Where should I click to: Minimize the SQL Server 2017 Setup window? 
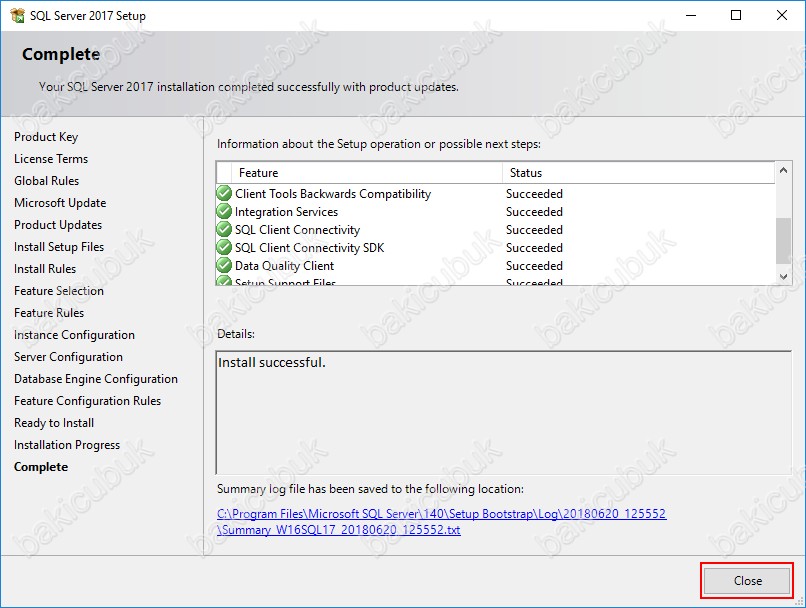pos(691,15)
